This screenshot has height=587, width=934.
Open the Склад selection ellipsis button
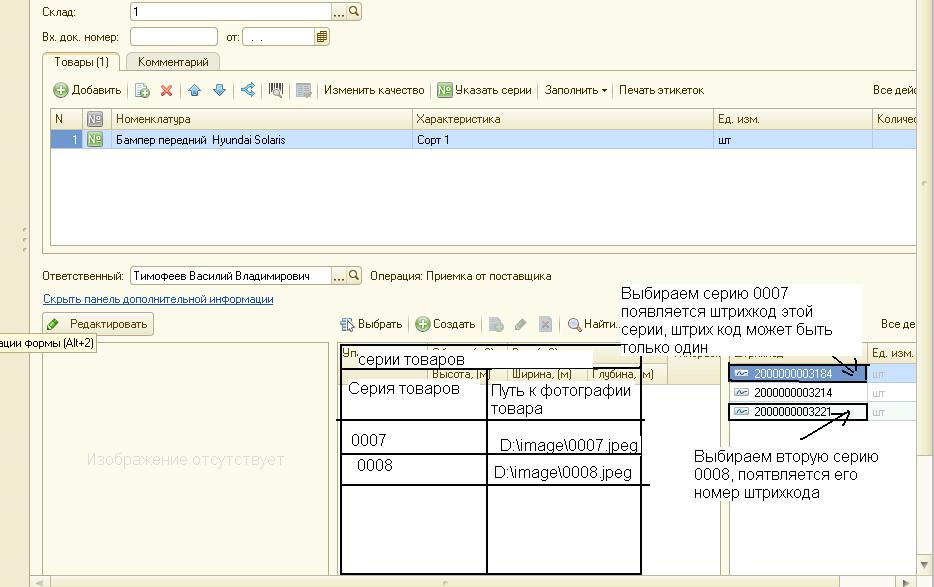(x=339, y=12)
